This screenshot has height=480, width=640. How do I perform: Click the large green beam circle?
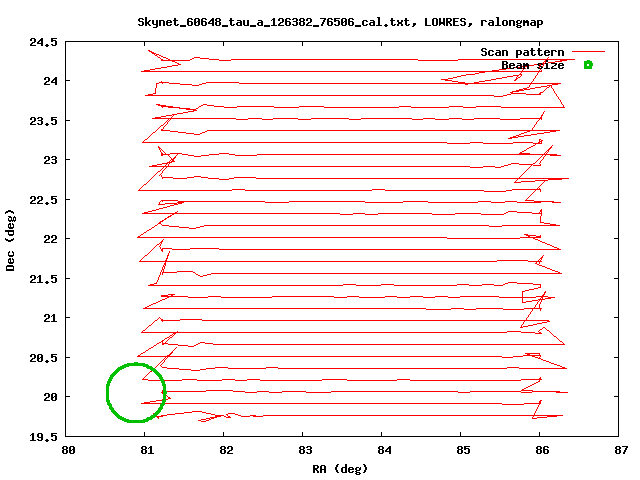click(136, 393)
